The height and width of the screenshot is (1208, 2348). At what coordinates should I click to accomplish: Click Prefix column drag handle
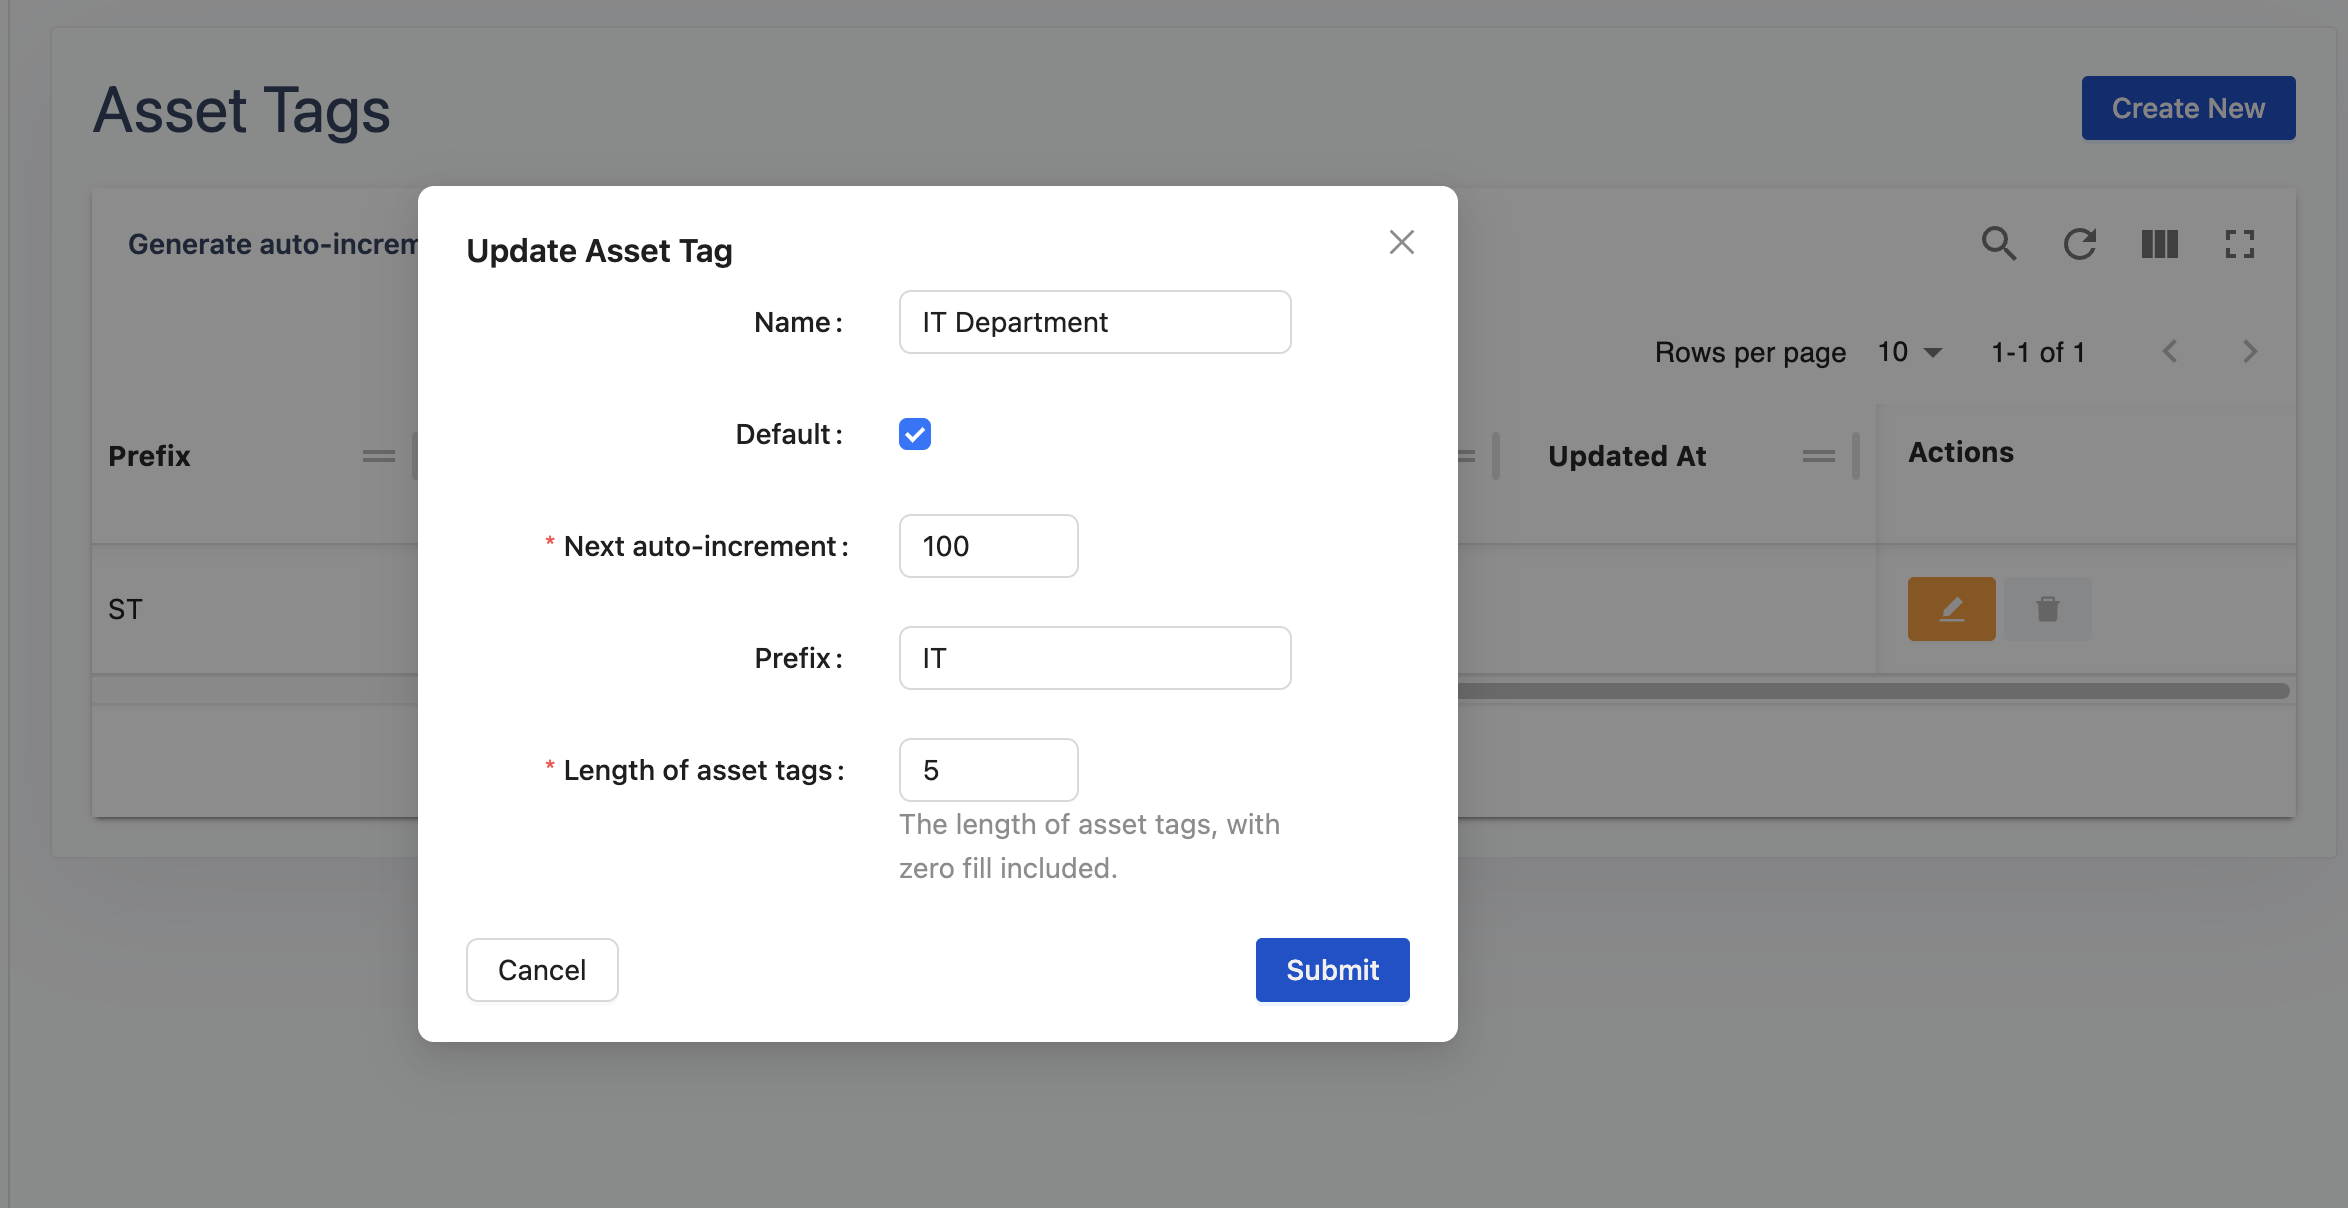(x=378, y=456)
